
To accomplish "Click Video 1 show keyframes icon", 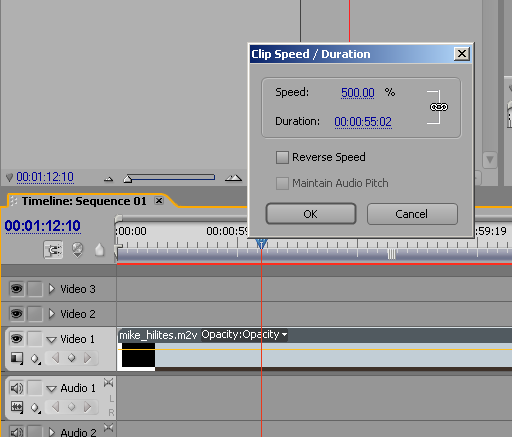I will [35, 359].
